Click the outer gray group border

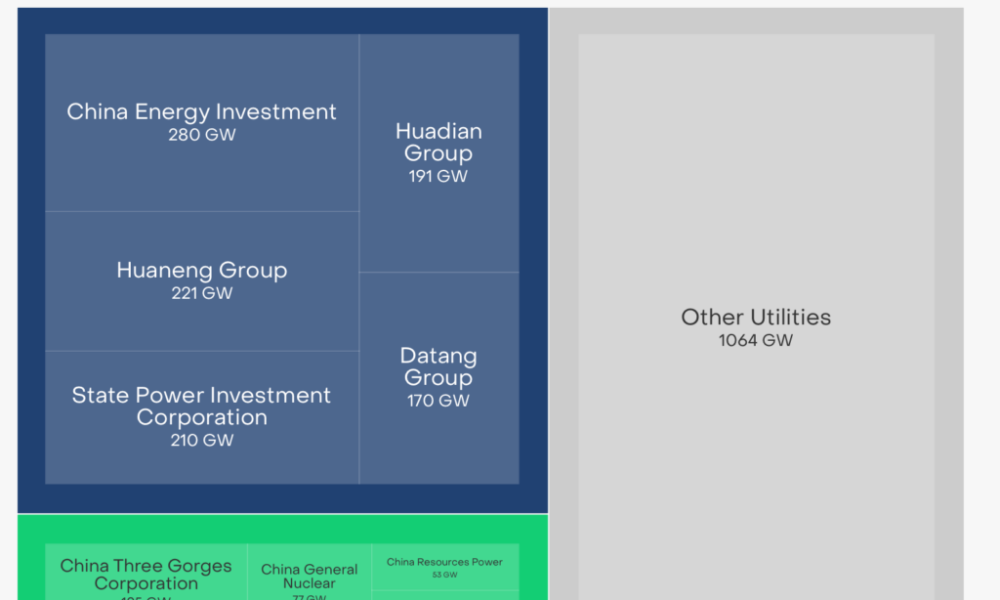[x=949, y=300]
